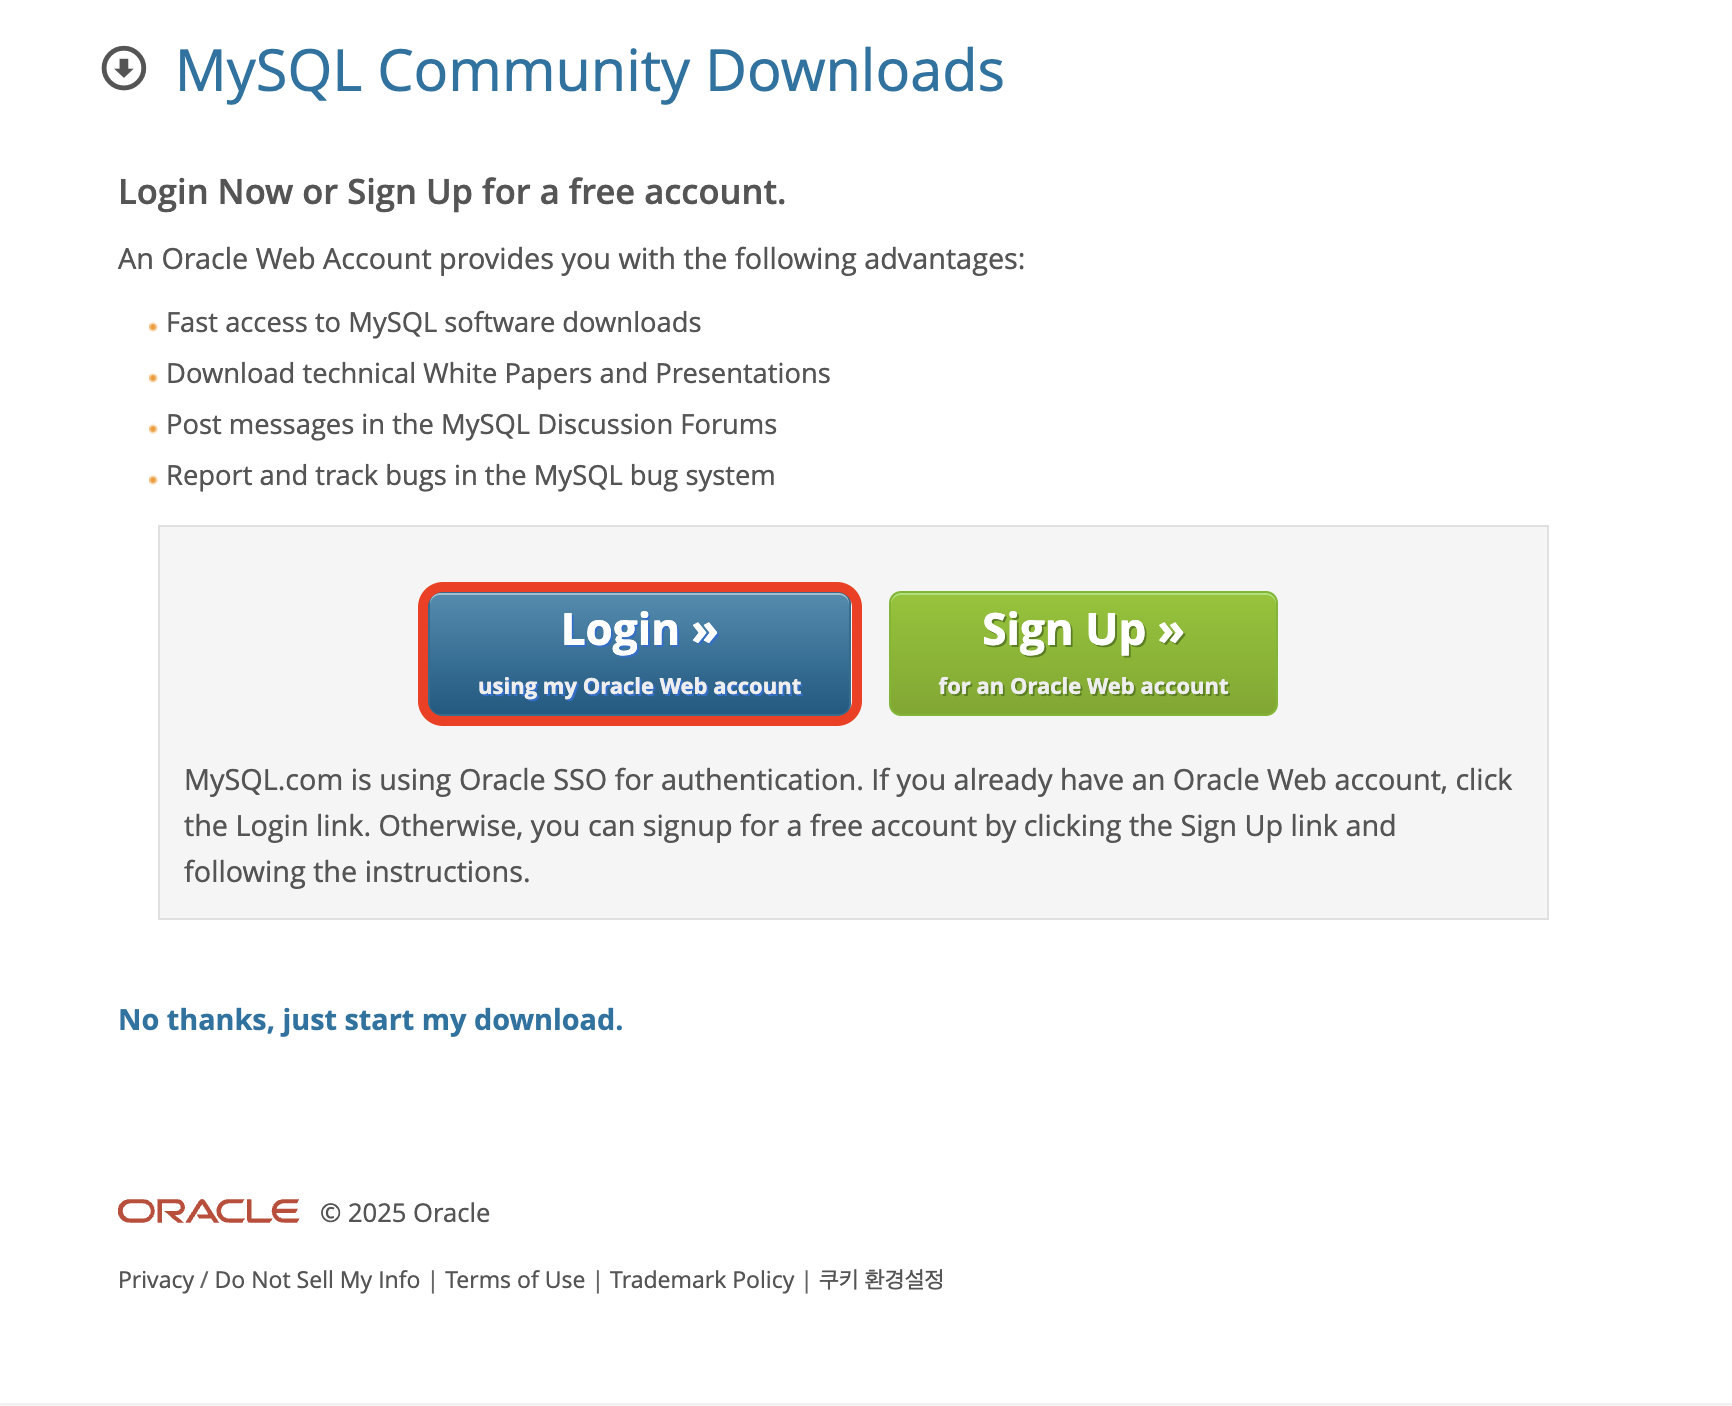Open Privacy / Do Not Sell My Info
This screenshot has width=1732, height=1406.
pos(269,1280)
